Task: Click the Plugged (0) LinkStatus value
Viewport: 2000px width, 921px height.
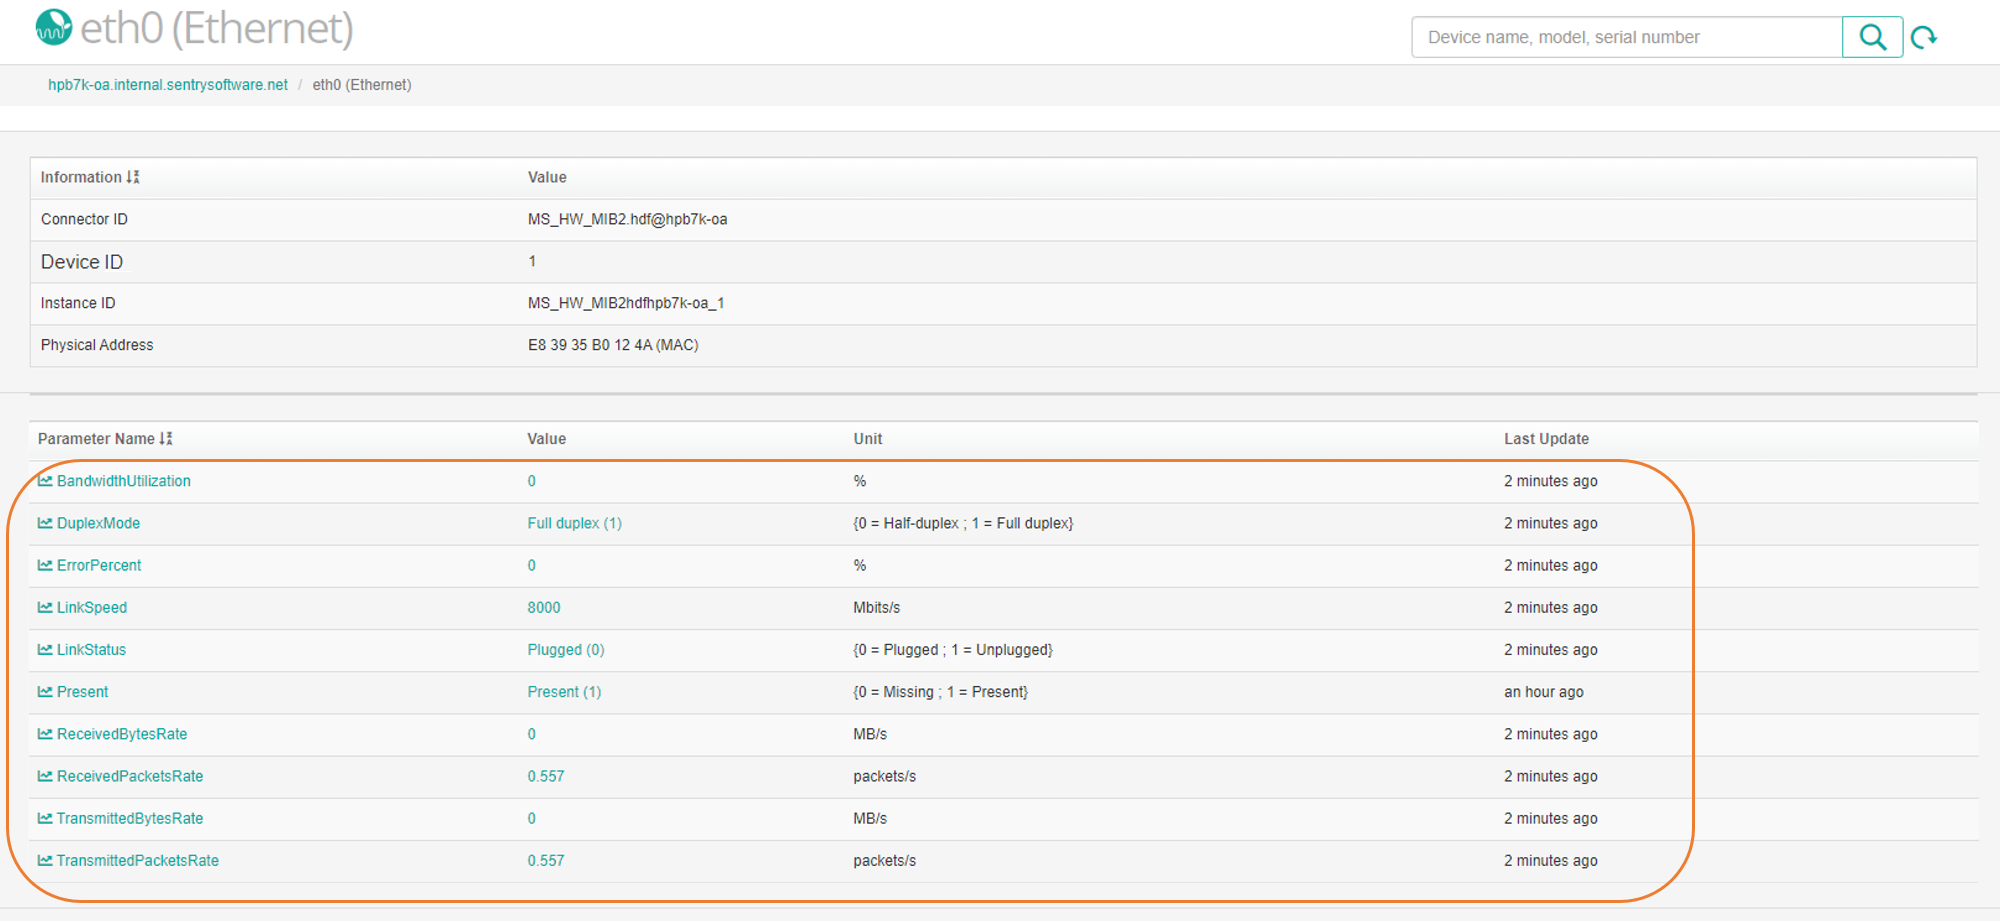Action: tap(566, 649)
